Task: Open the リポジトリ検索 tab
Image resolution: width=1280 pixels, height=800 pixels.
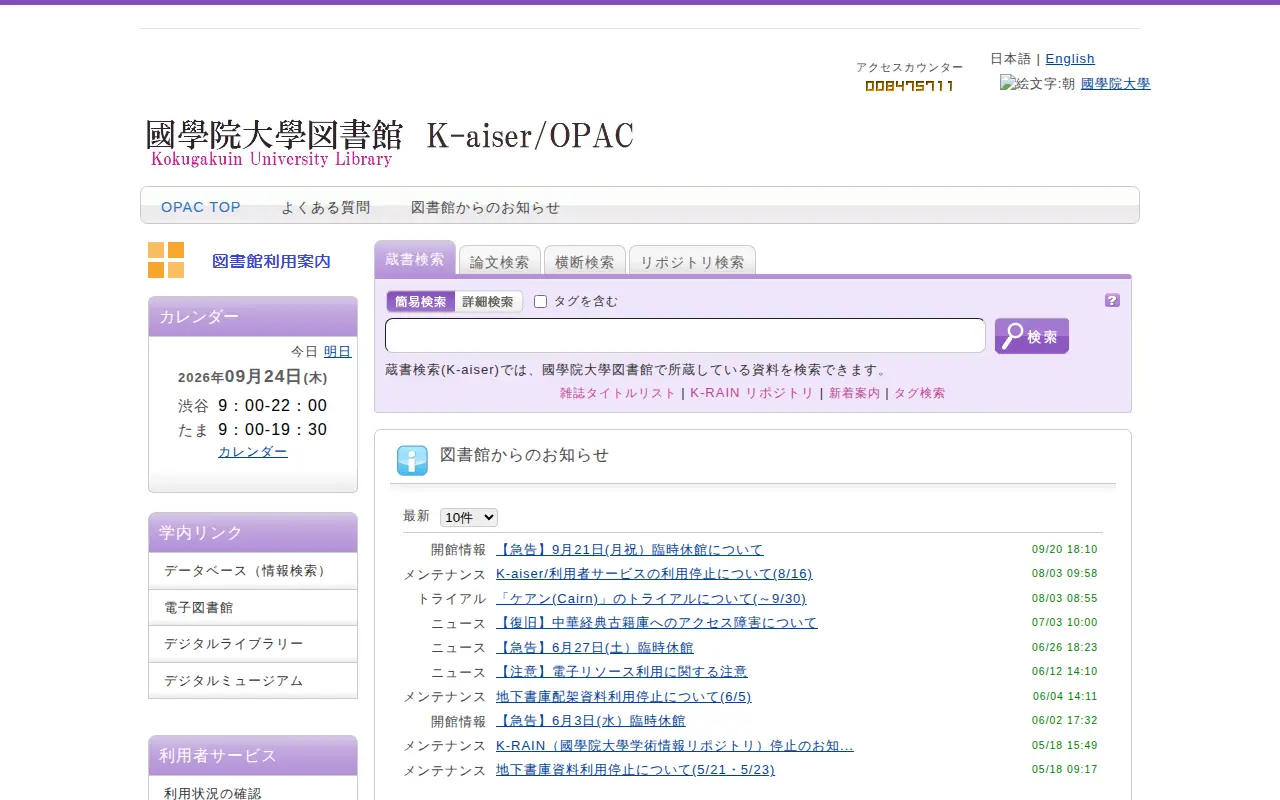Action: point(692,261)
